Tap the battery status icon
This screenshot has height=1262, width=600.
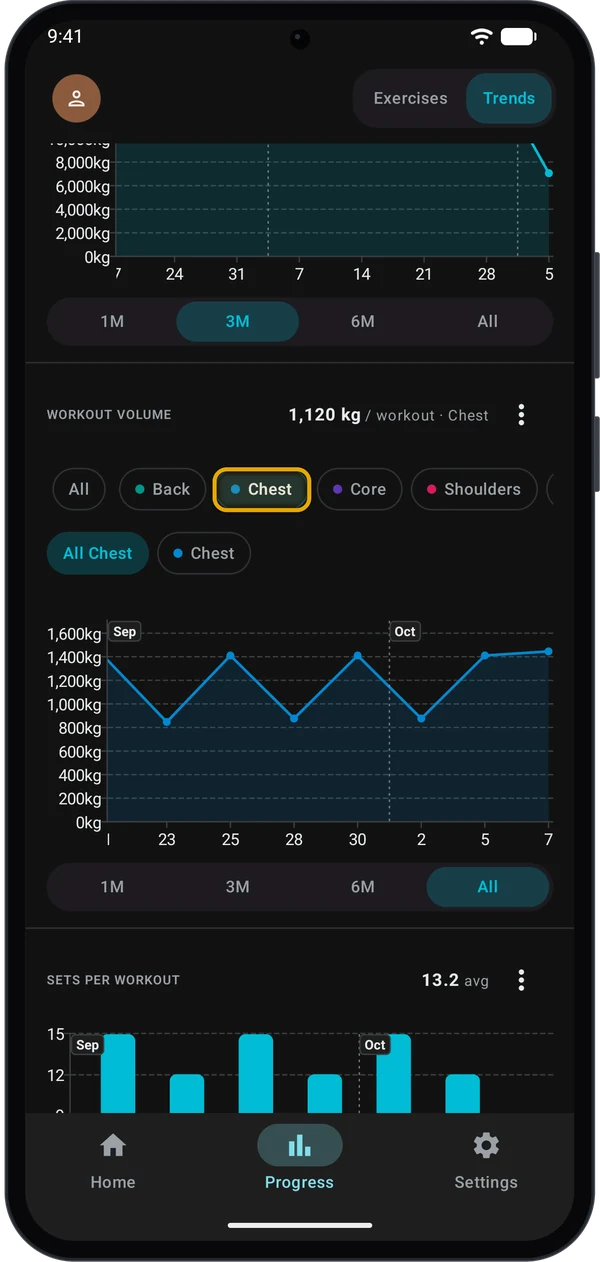click(519, 36)
